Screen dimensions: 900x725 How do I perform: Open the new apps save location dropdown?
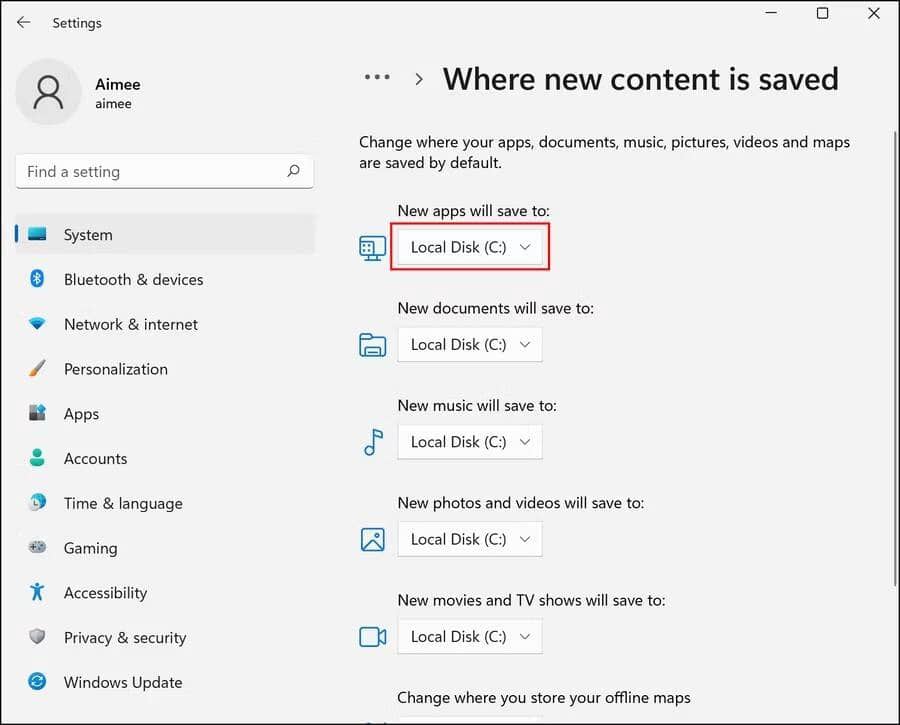click(x=468, y=246)
